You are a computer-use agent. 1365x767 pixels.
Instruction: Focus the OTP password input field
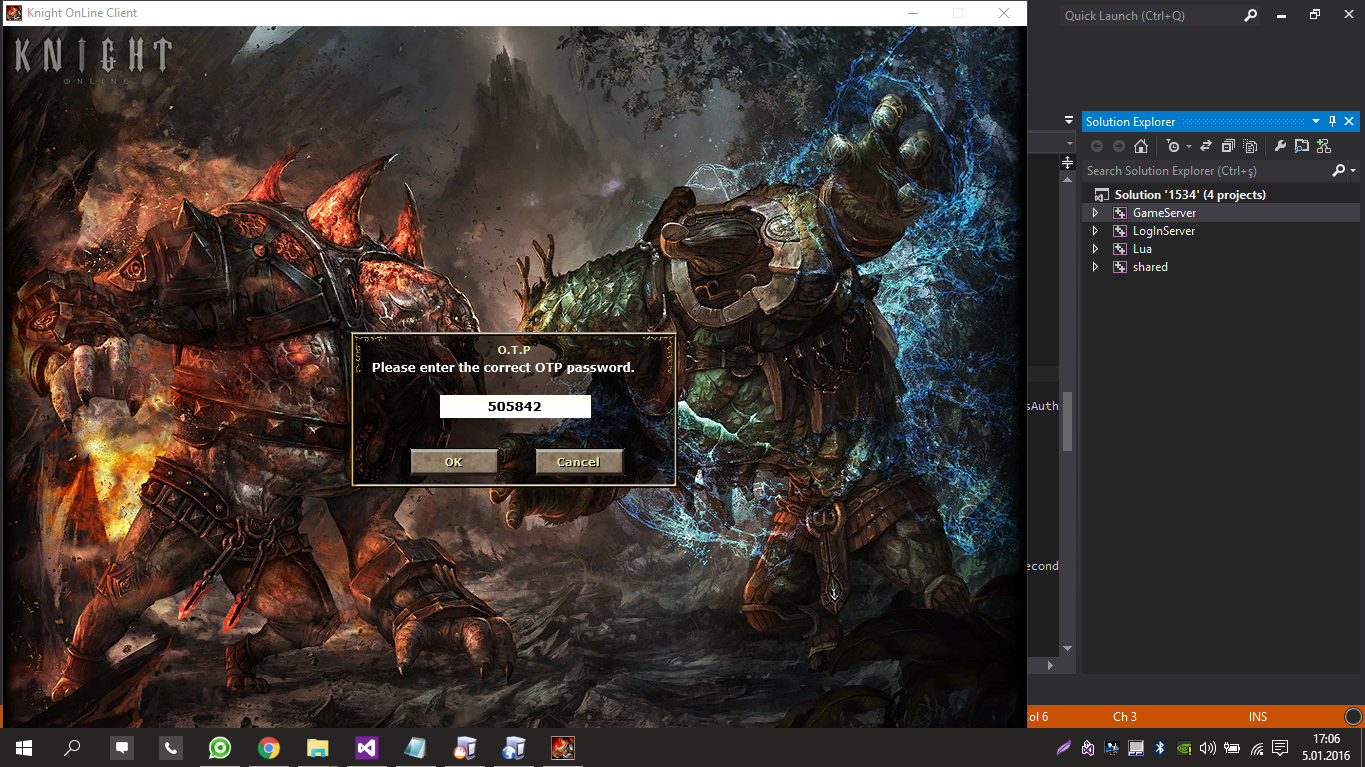coord(515,406)
